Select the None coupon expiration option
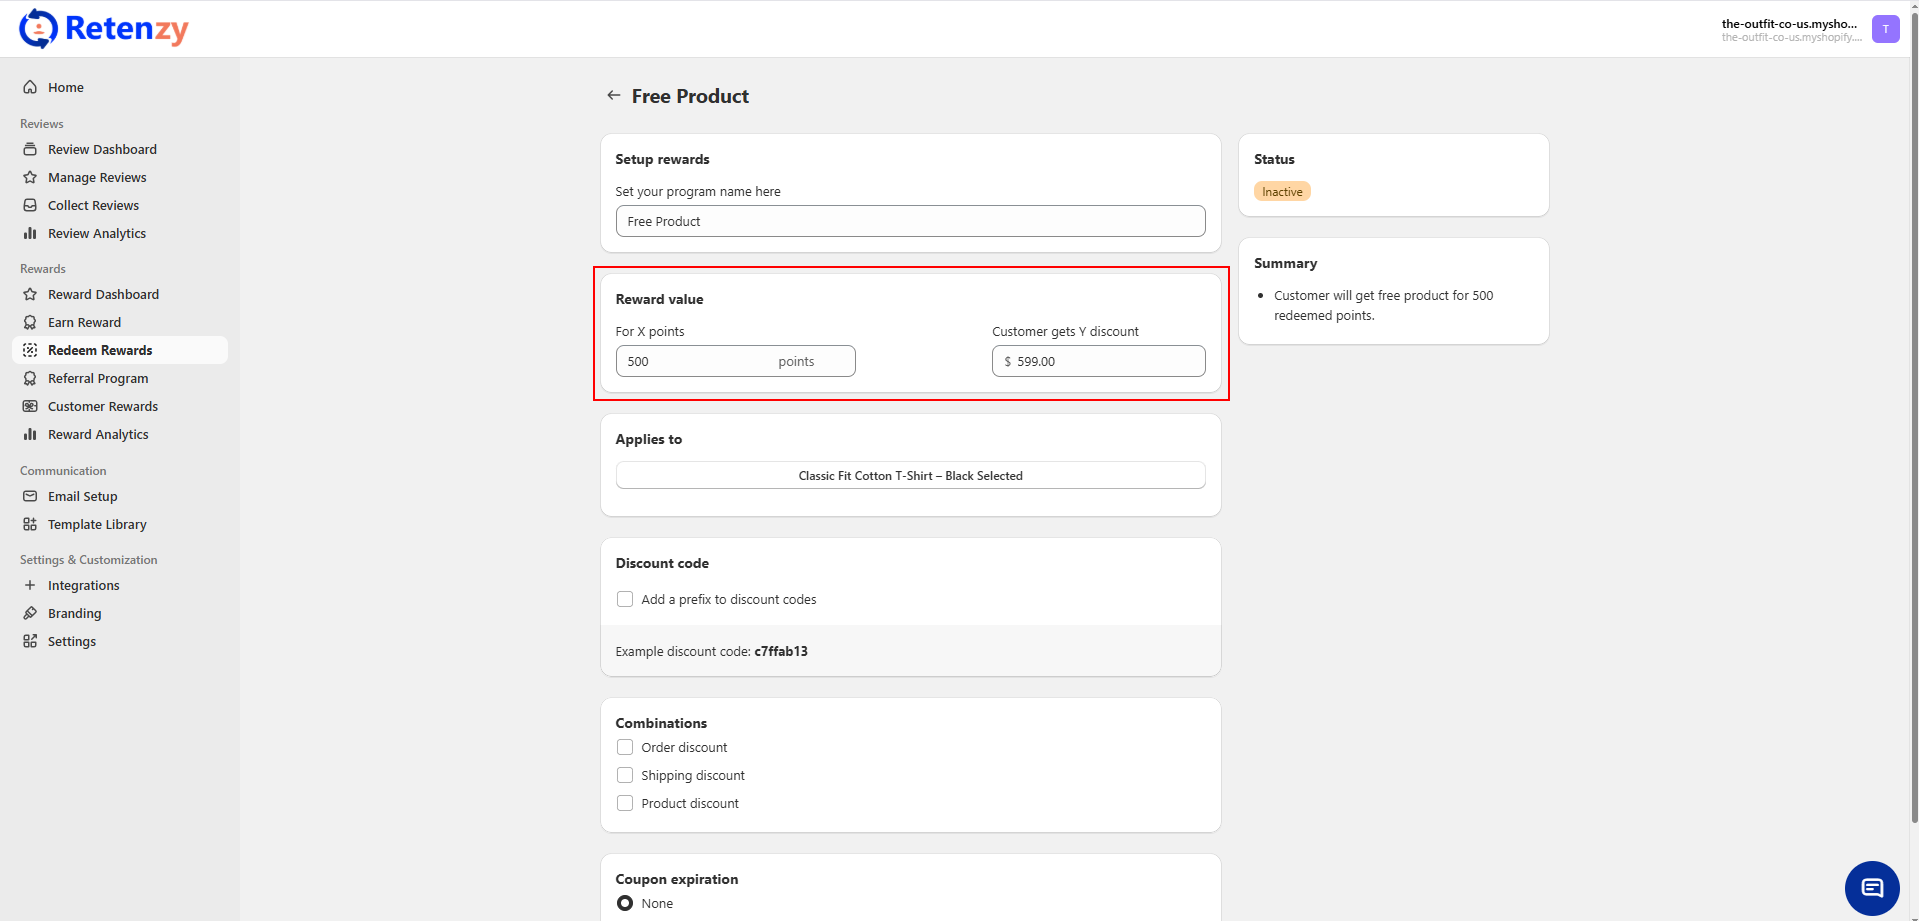This screenshot has width=1919, height=921. (x=625, y=903)
